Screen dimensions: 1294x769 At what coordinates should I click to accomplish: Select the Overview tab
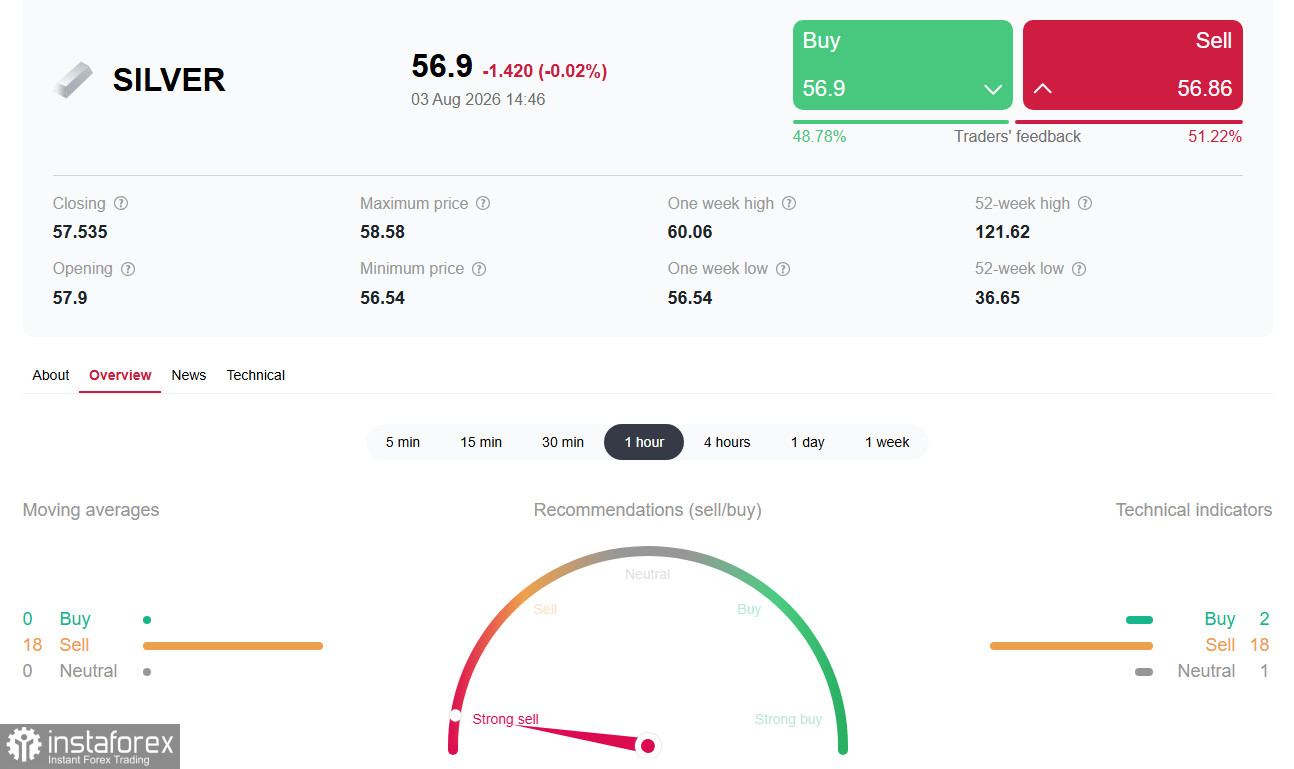[120, 375]
